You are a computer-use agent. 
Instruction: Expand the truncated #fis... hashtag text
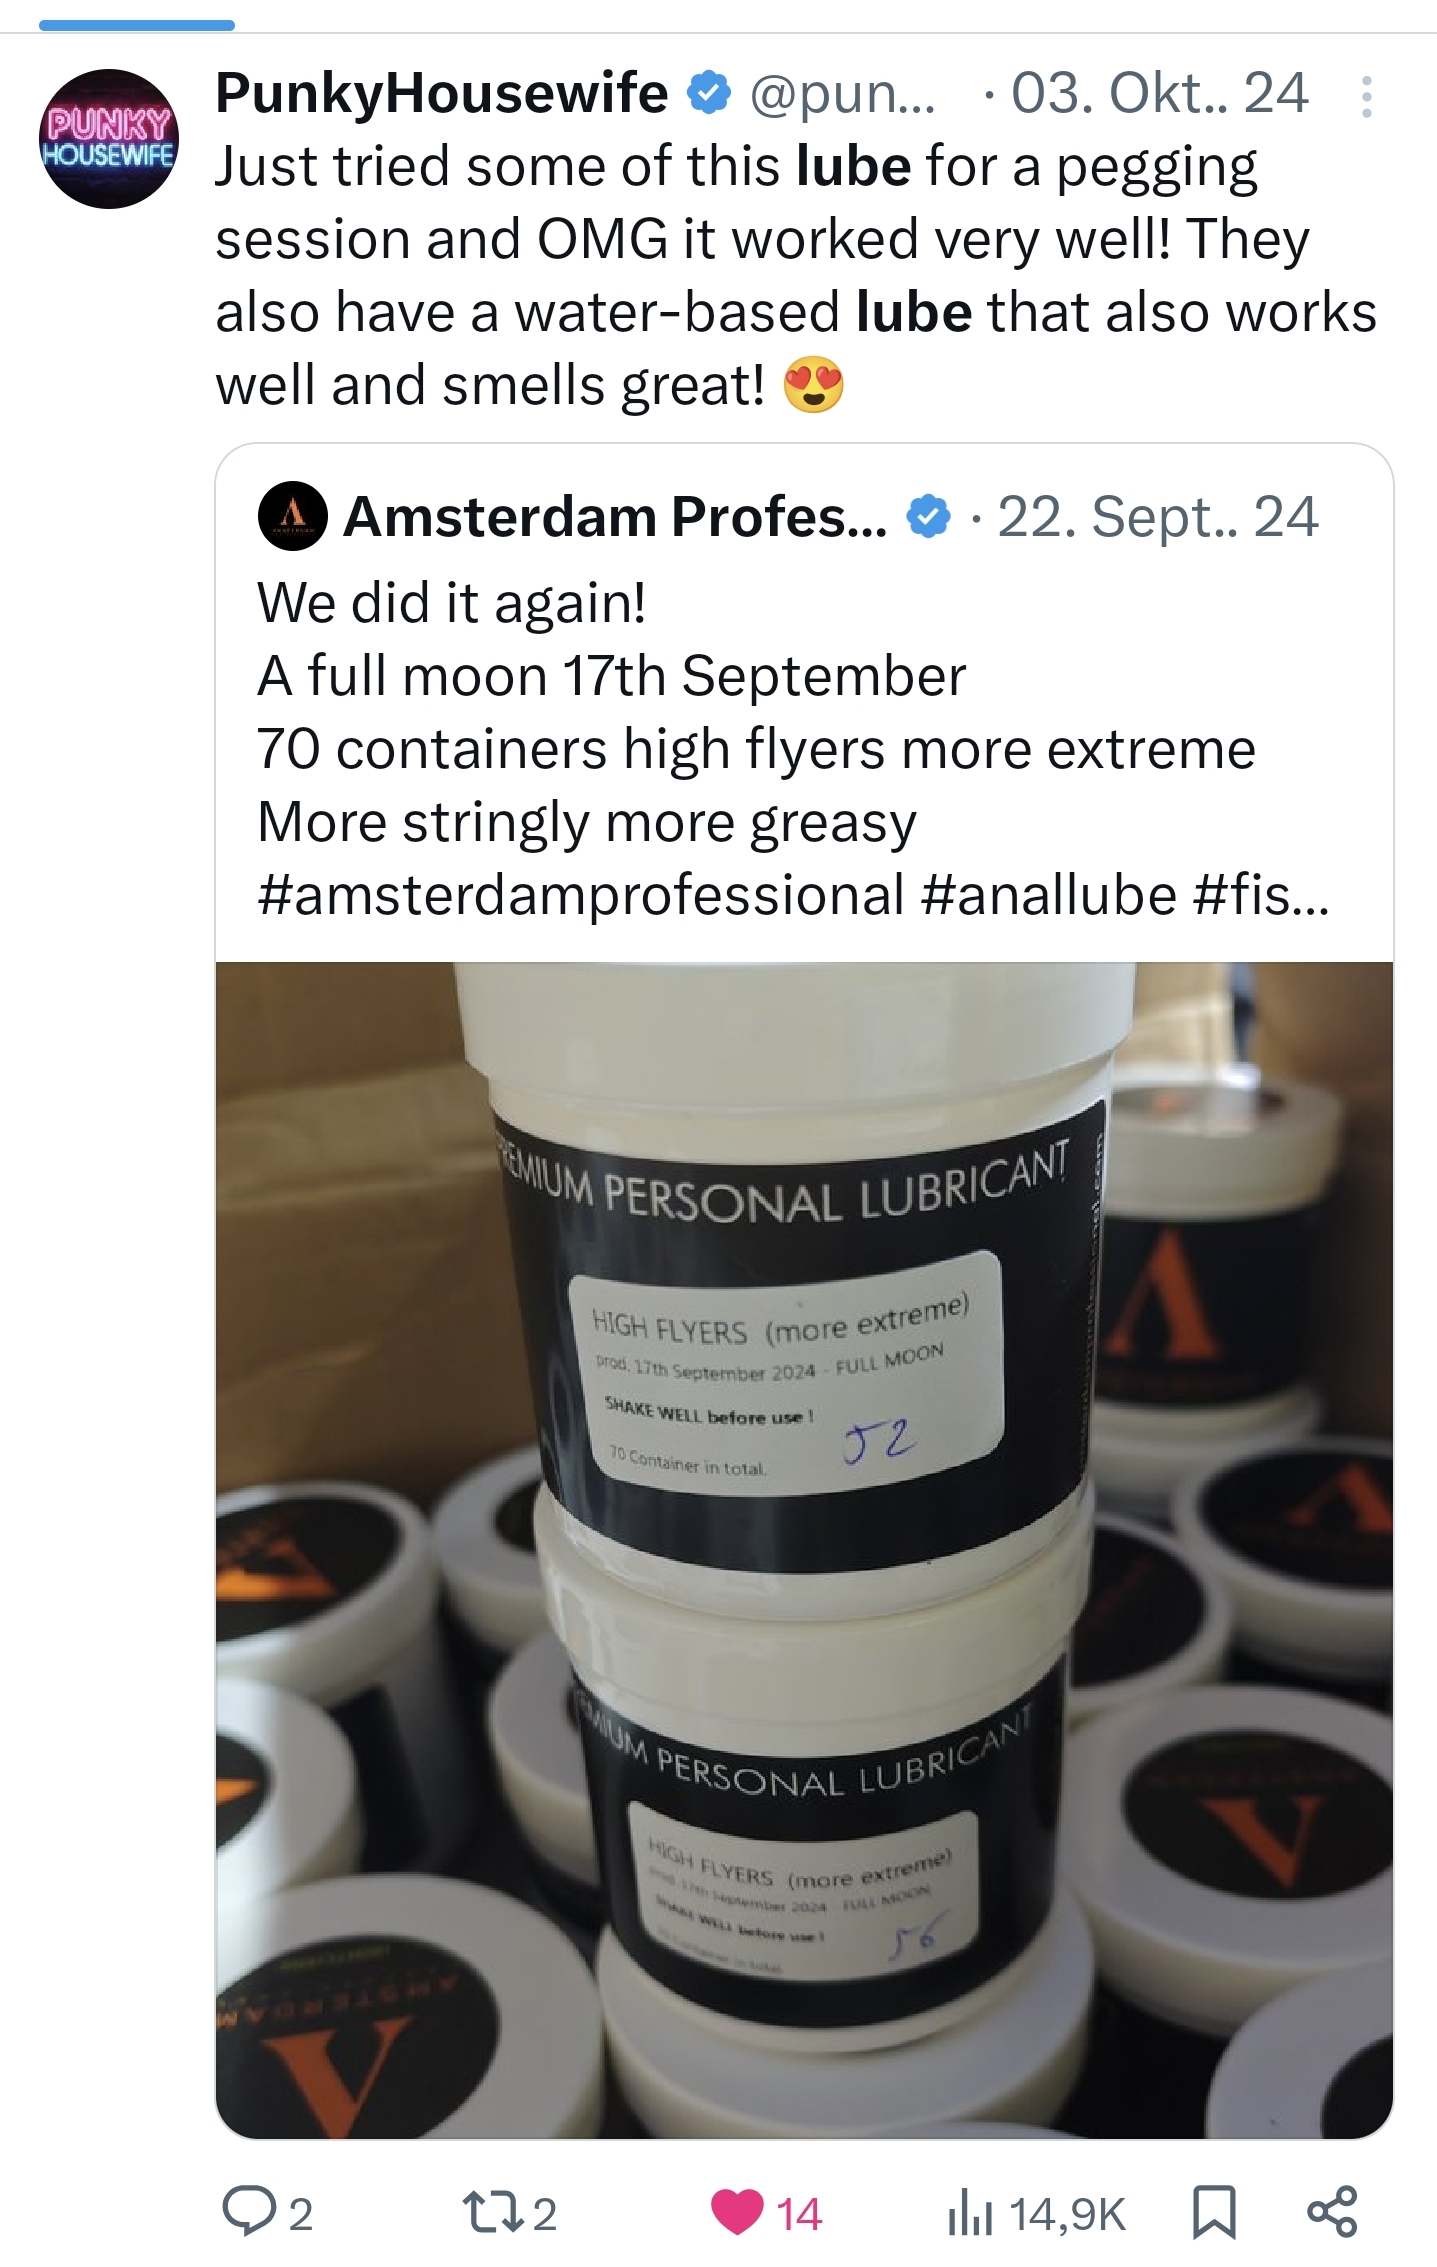pyautogui.click(x=1261, y=894)
